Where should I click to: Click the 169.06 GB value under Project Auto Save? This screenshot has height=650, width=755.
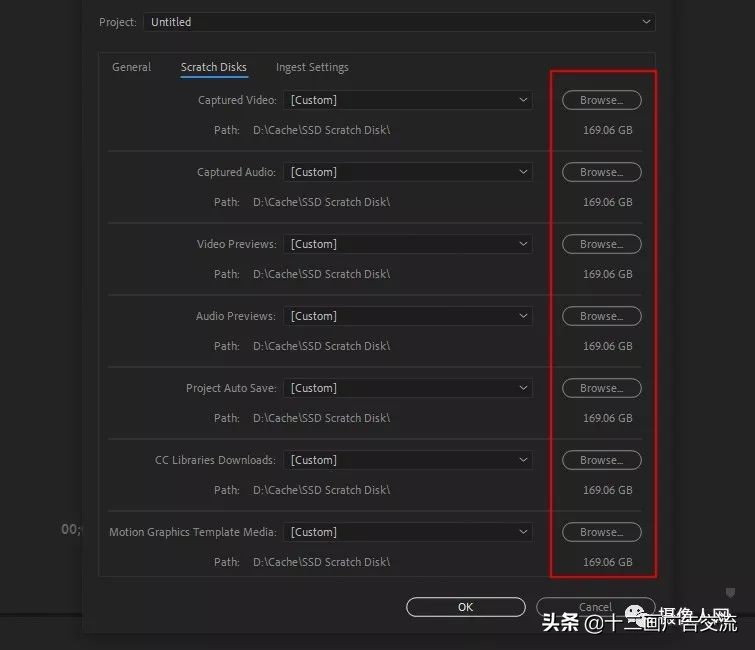(x=608, y=418)
